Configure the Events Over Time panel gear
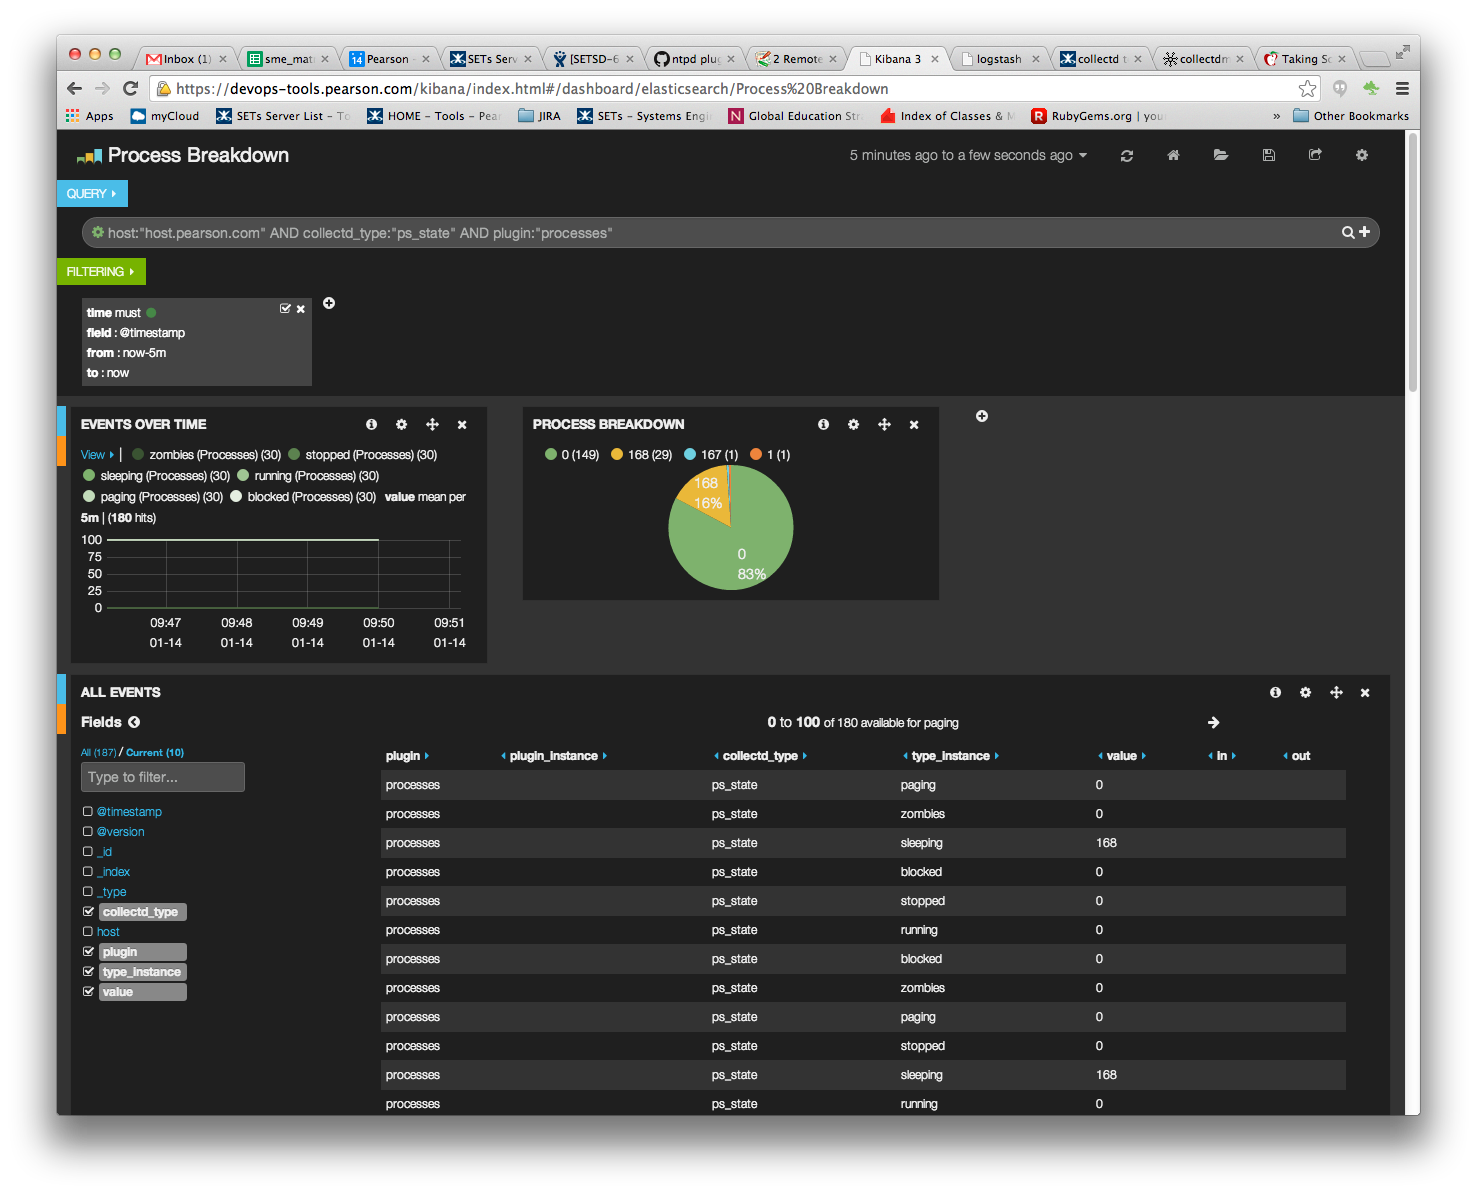Image resolution: width=1477 pixels, height=1194 pixels. 401,424
